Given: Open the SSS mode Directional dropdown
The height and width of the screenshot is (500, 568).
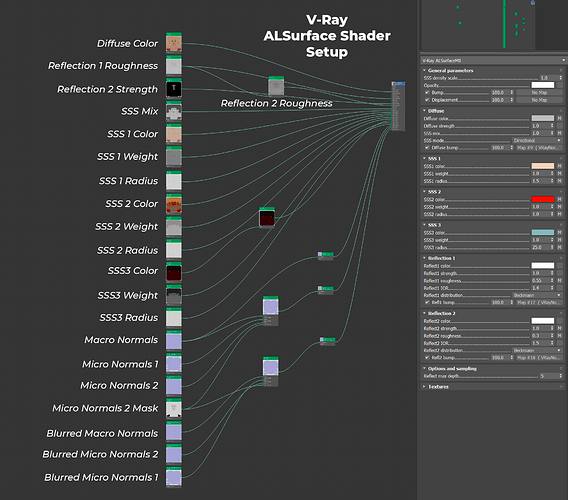Looking at the screenshot, I should tap(536, 140).
